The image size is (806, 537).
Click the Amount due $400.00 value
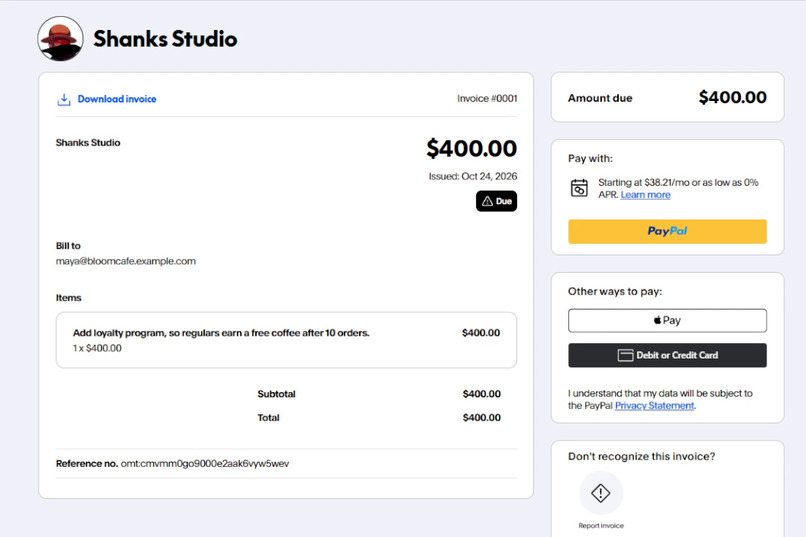732,98
